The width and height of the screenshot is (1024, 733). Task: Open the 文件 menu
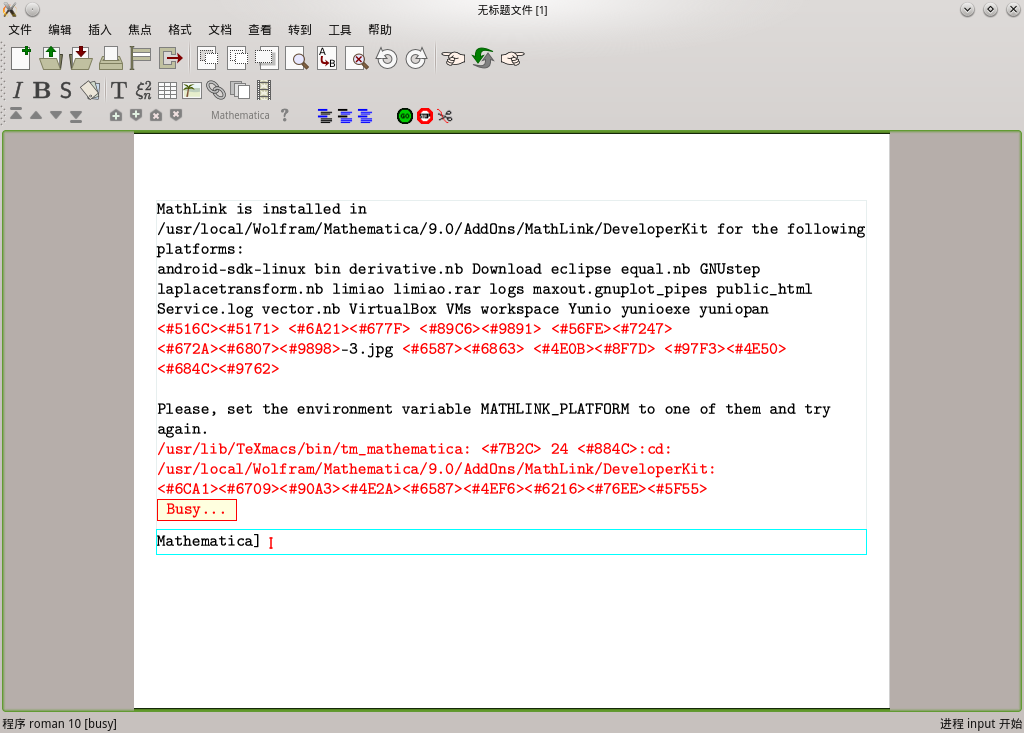(20, 29)
